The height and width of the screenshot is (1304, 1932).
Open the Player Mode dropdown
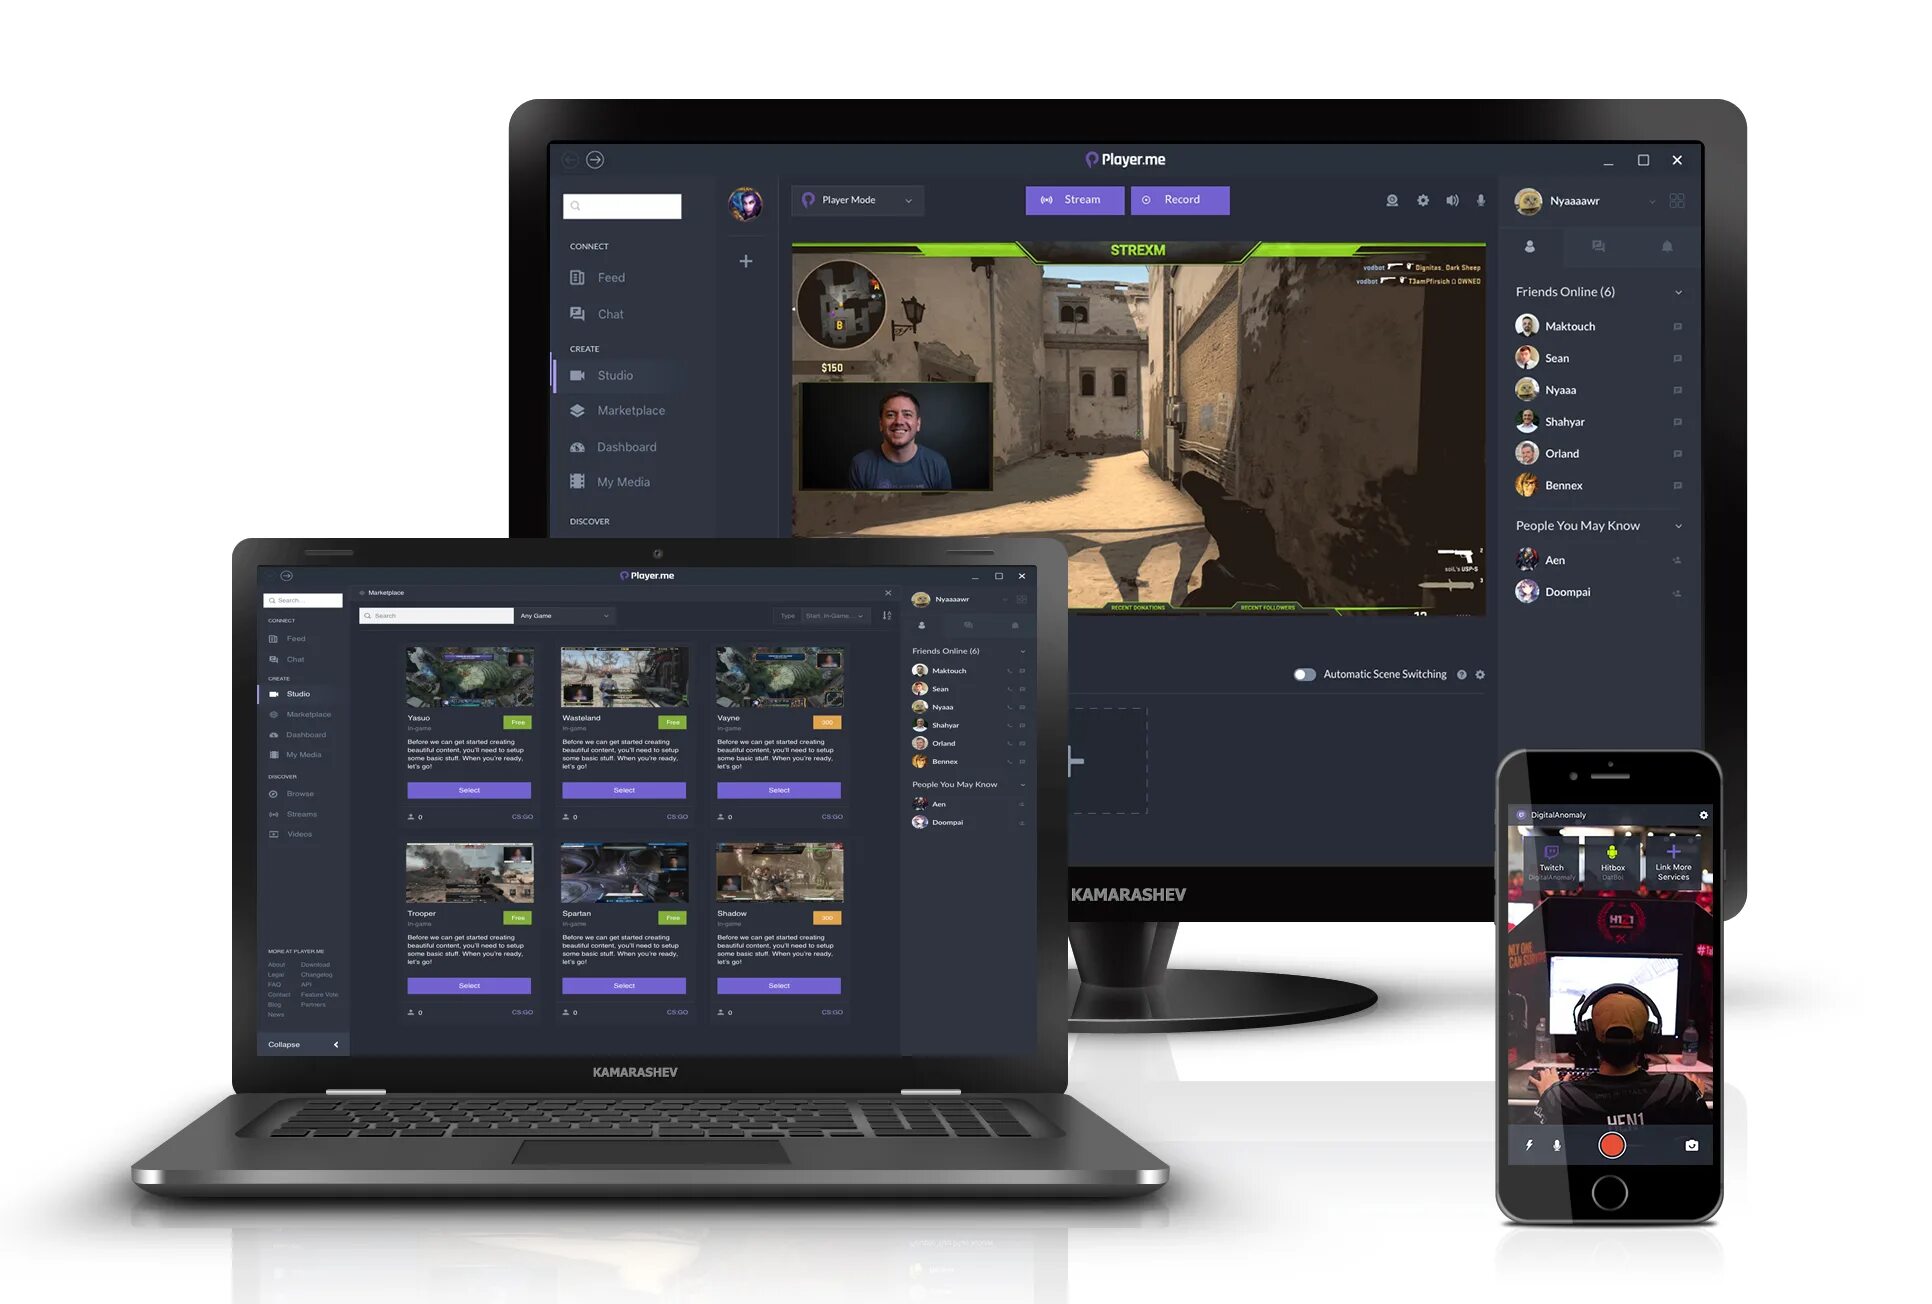click(908, 199)
